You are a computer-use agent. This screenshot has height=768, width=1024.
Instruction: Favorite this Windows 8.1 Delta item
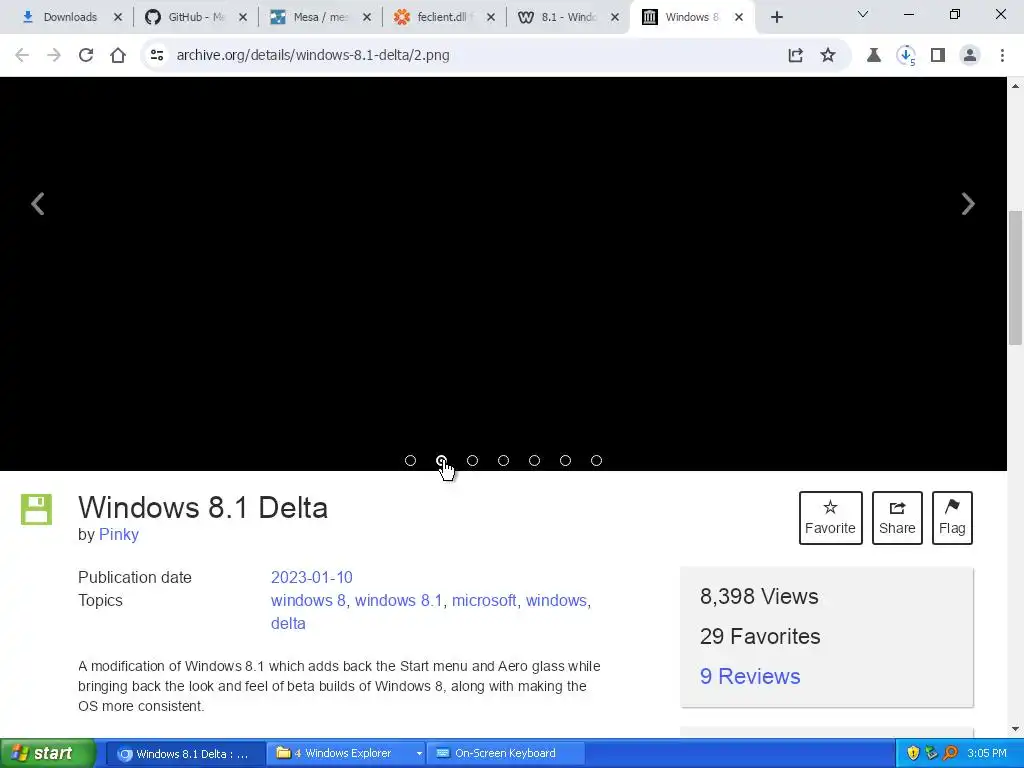(830, 518)
